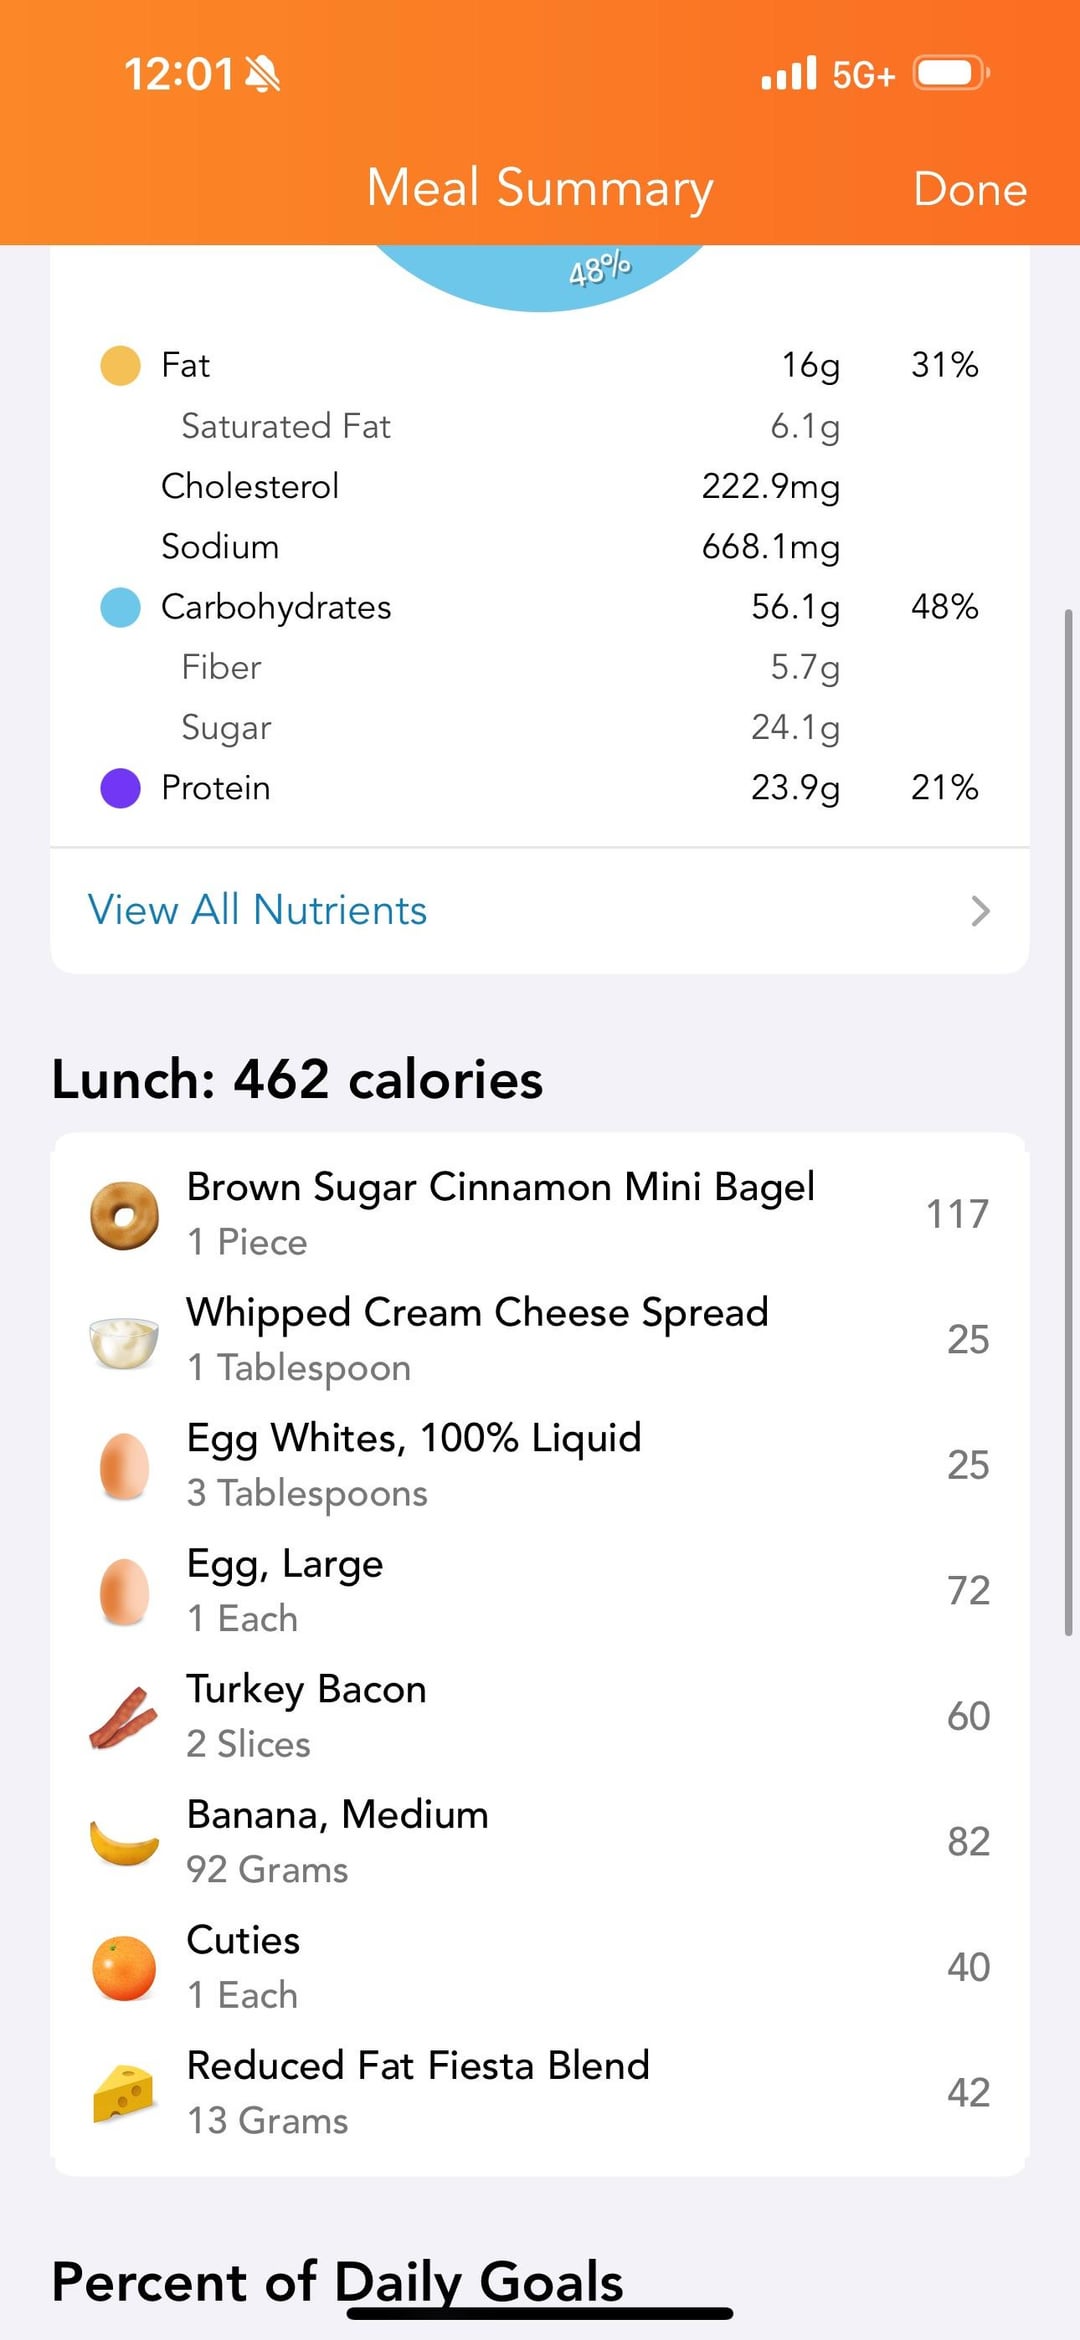Select the yellow Fat color dot

click(120, 366)
